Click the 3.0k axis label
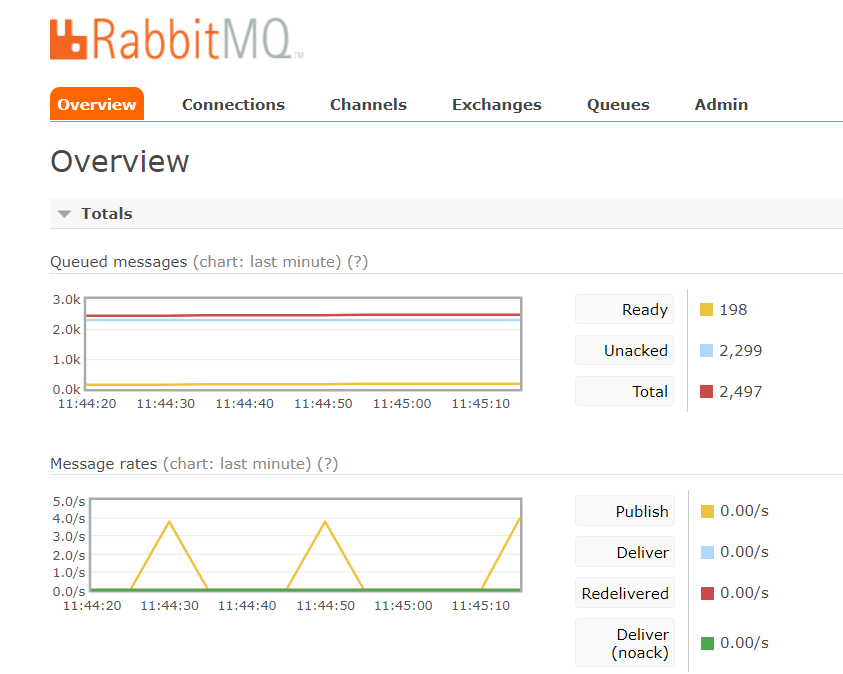Viewport: 843px width, 674px height. [67, 299]
